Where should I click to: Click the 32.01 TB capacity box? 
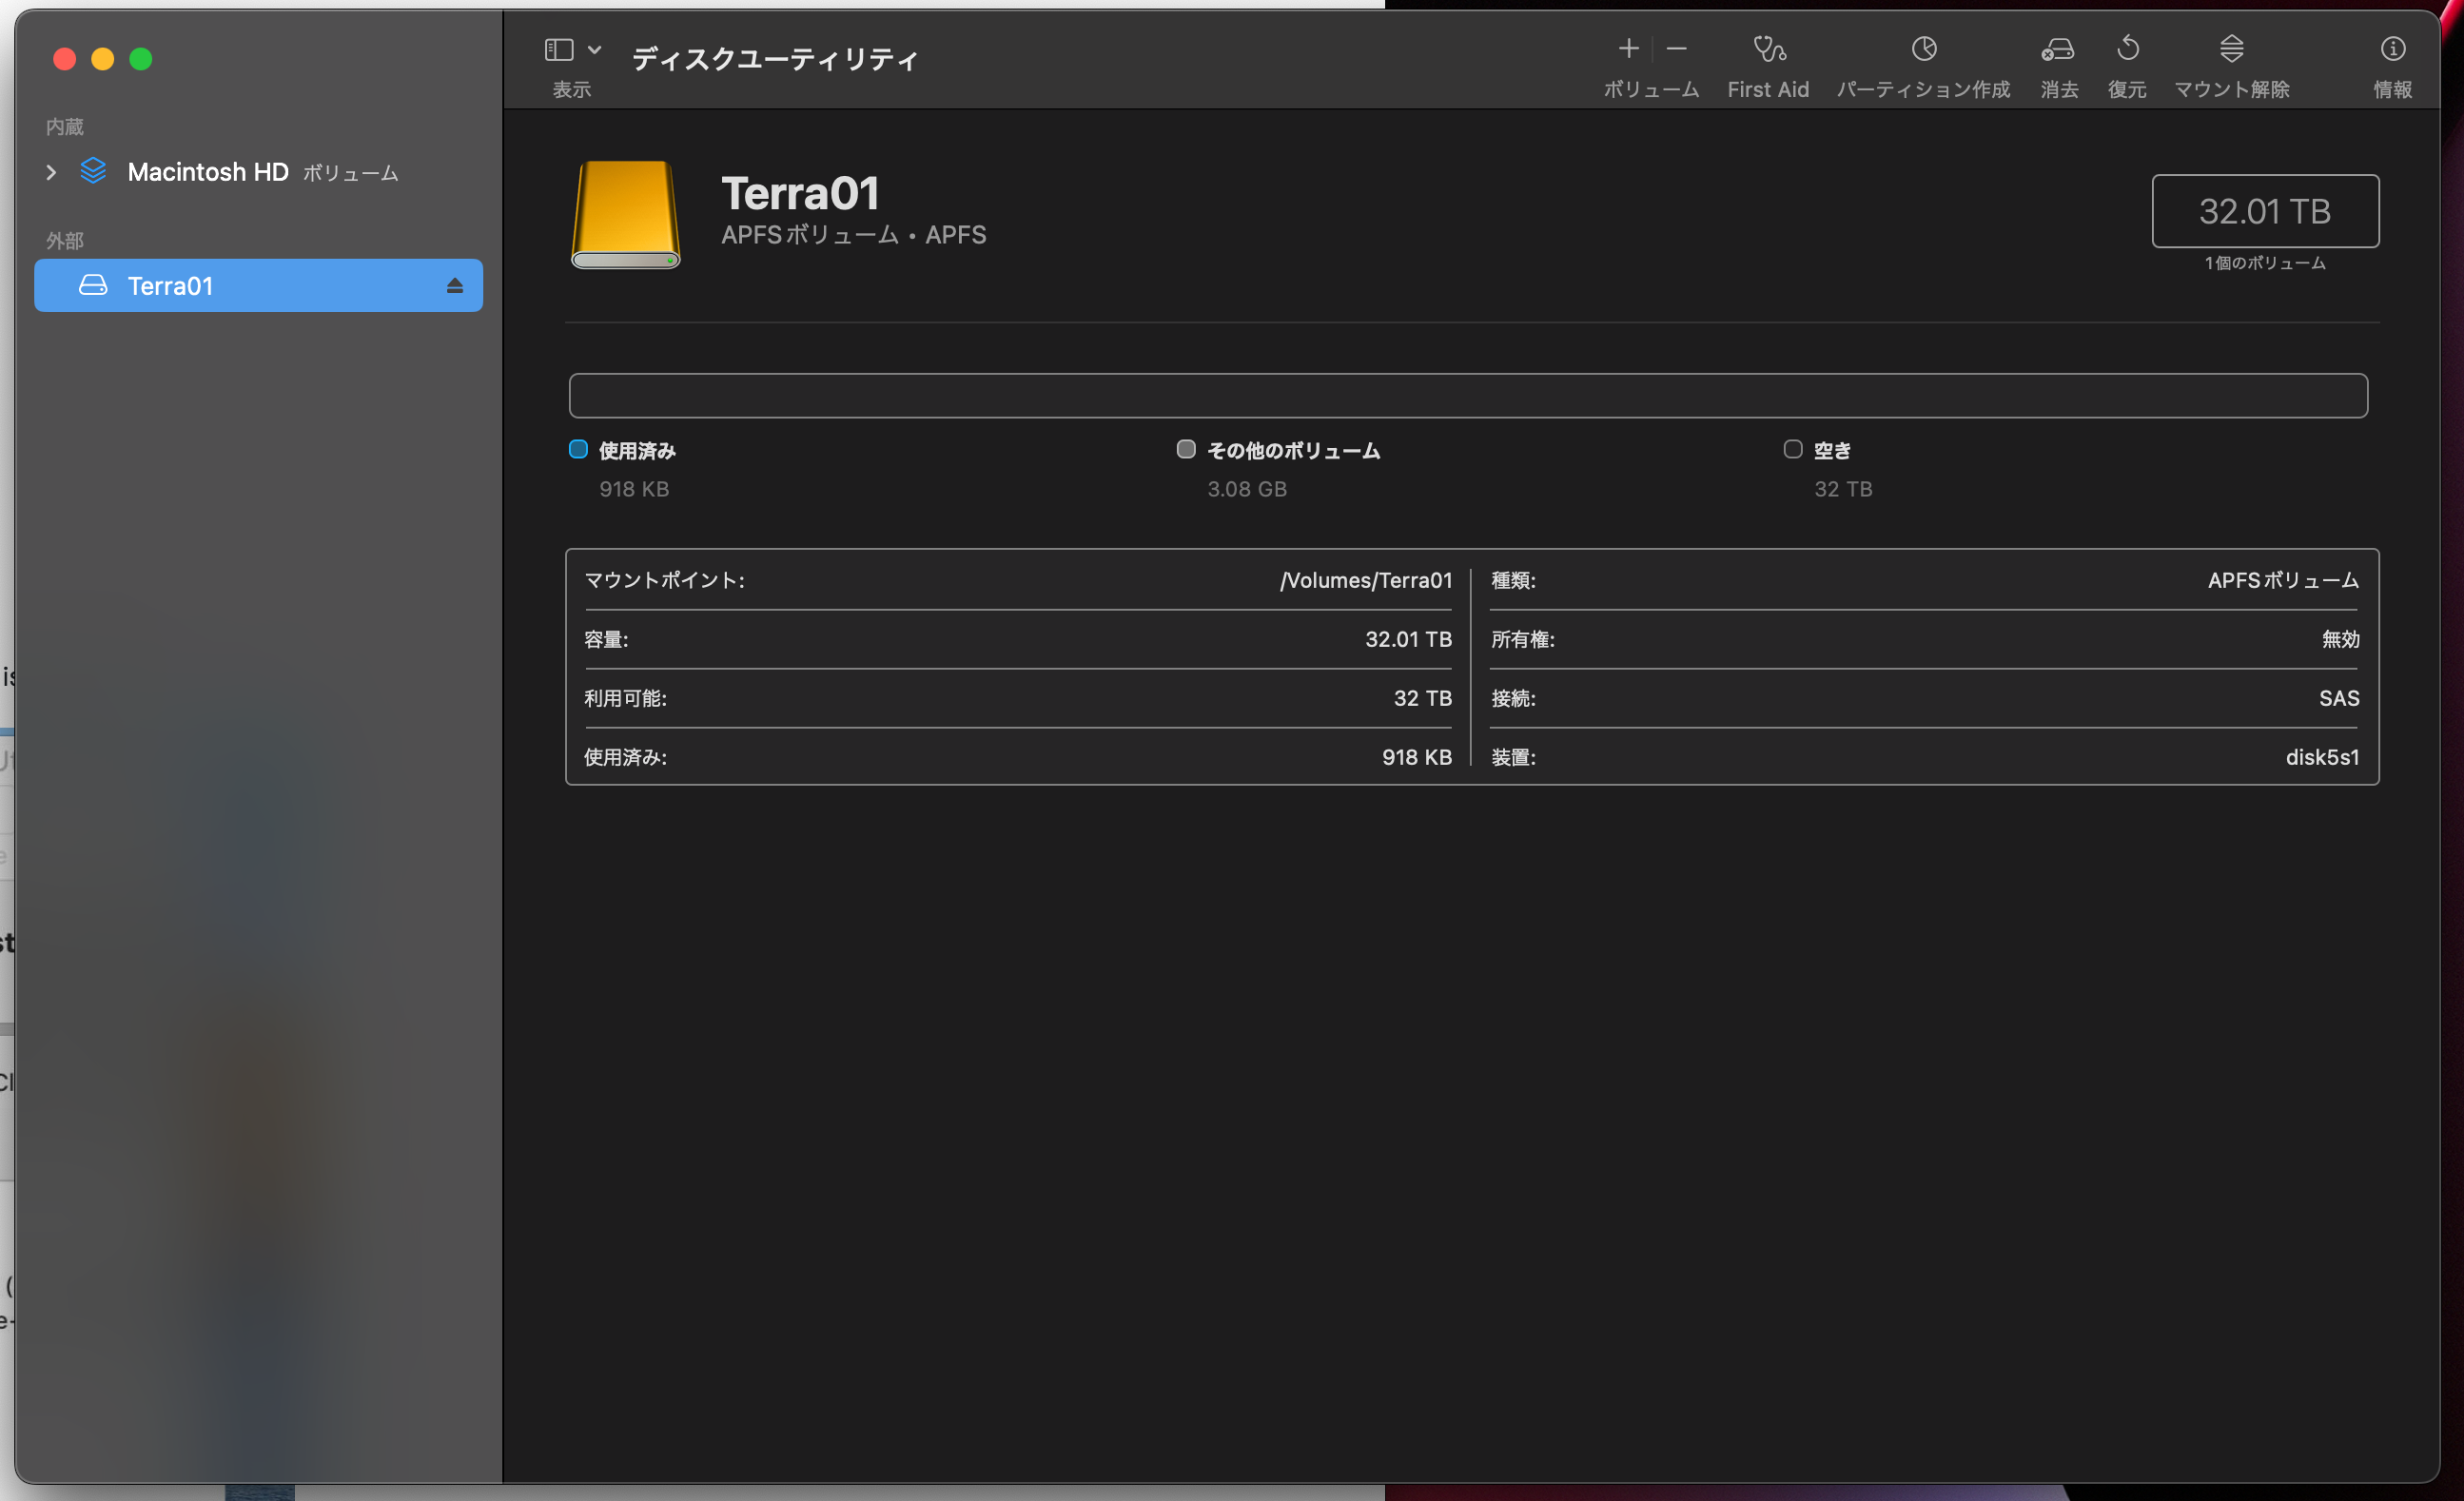pos(2264,211)
